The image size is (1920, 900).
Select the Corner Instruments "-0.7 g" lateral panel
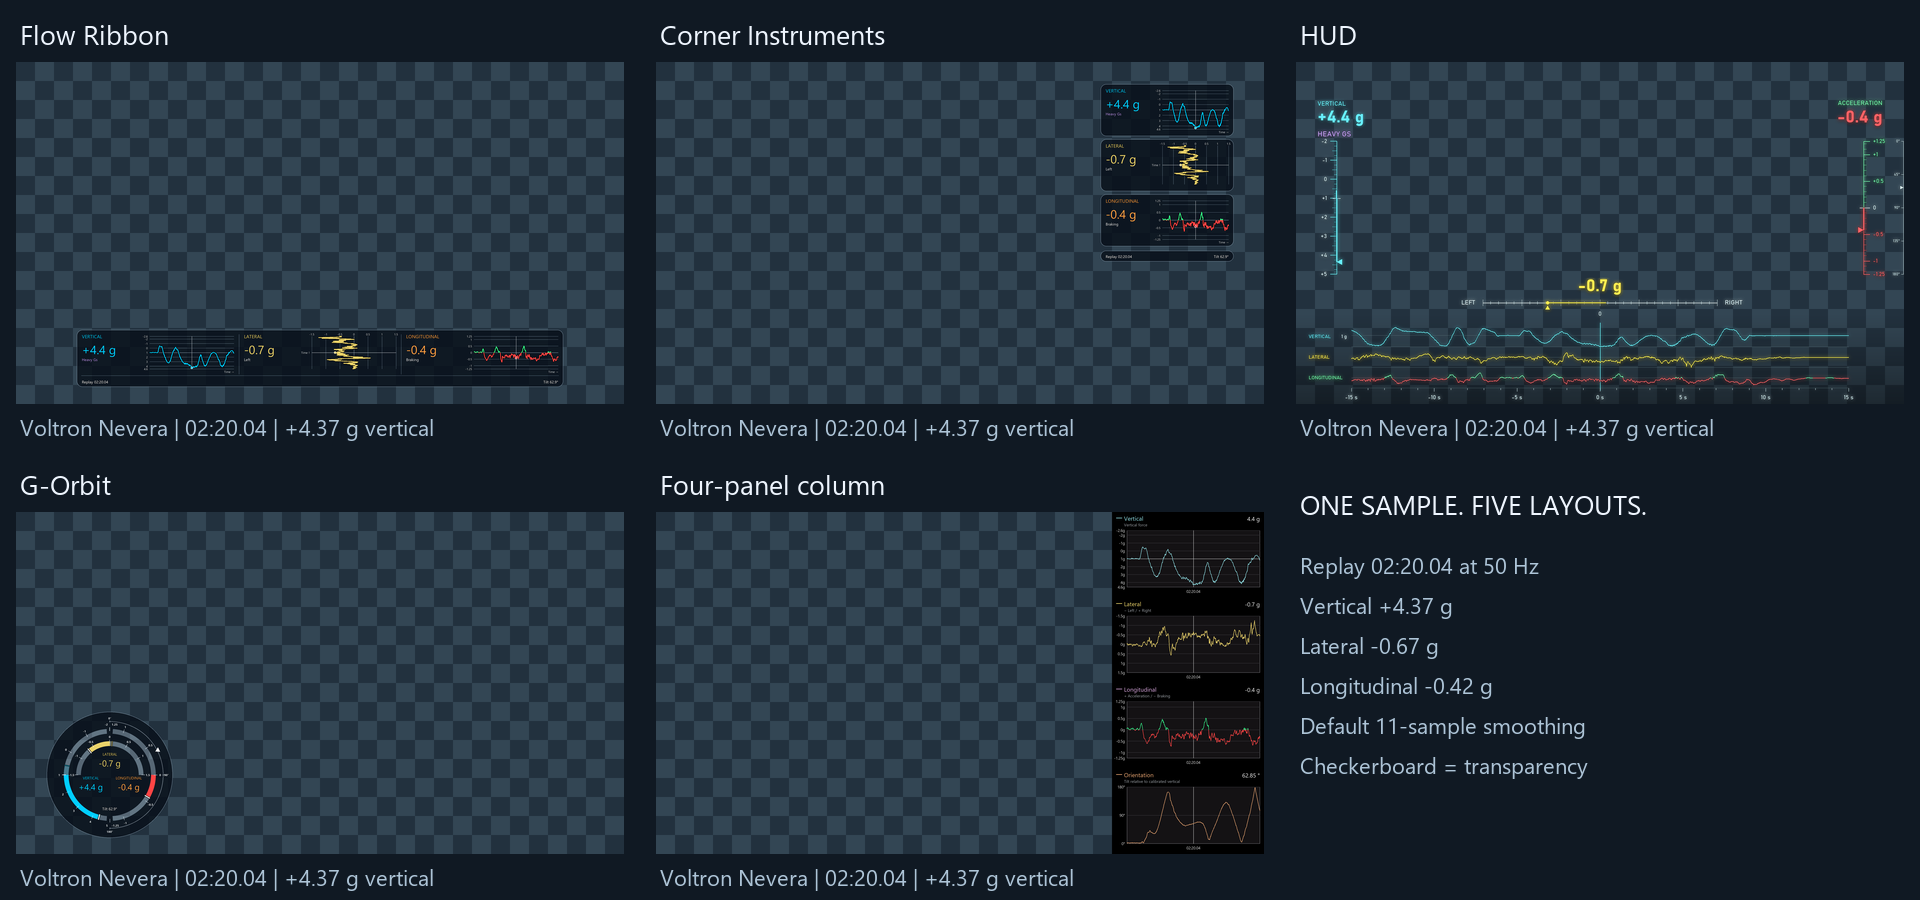click(1167, 165)
